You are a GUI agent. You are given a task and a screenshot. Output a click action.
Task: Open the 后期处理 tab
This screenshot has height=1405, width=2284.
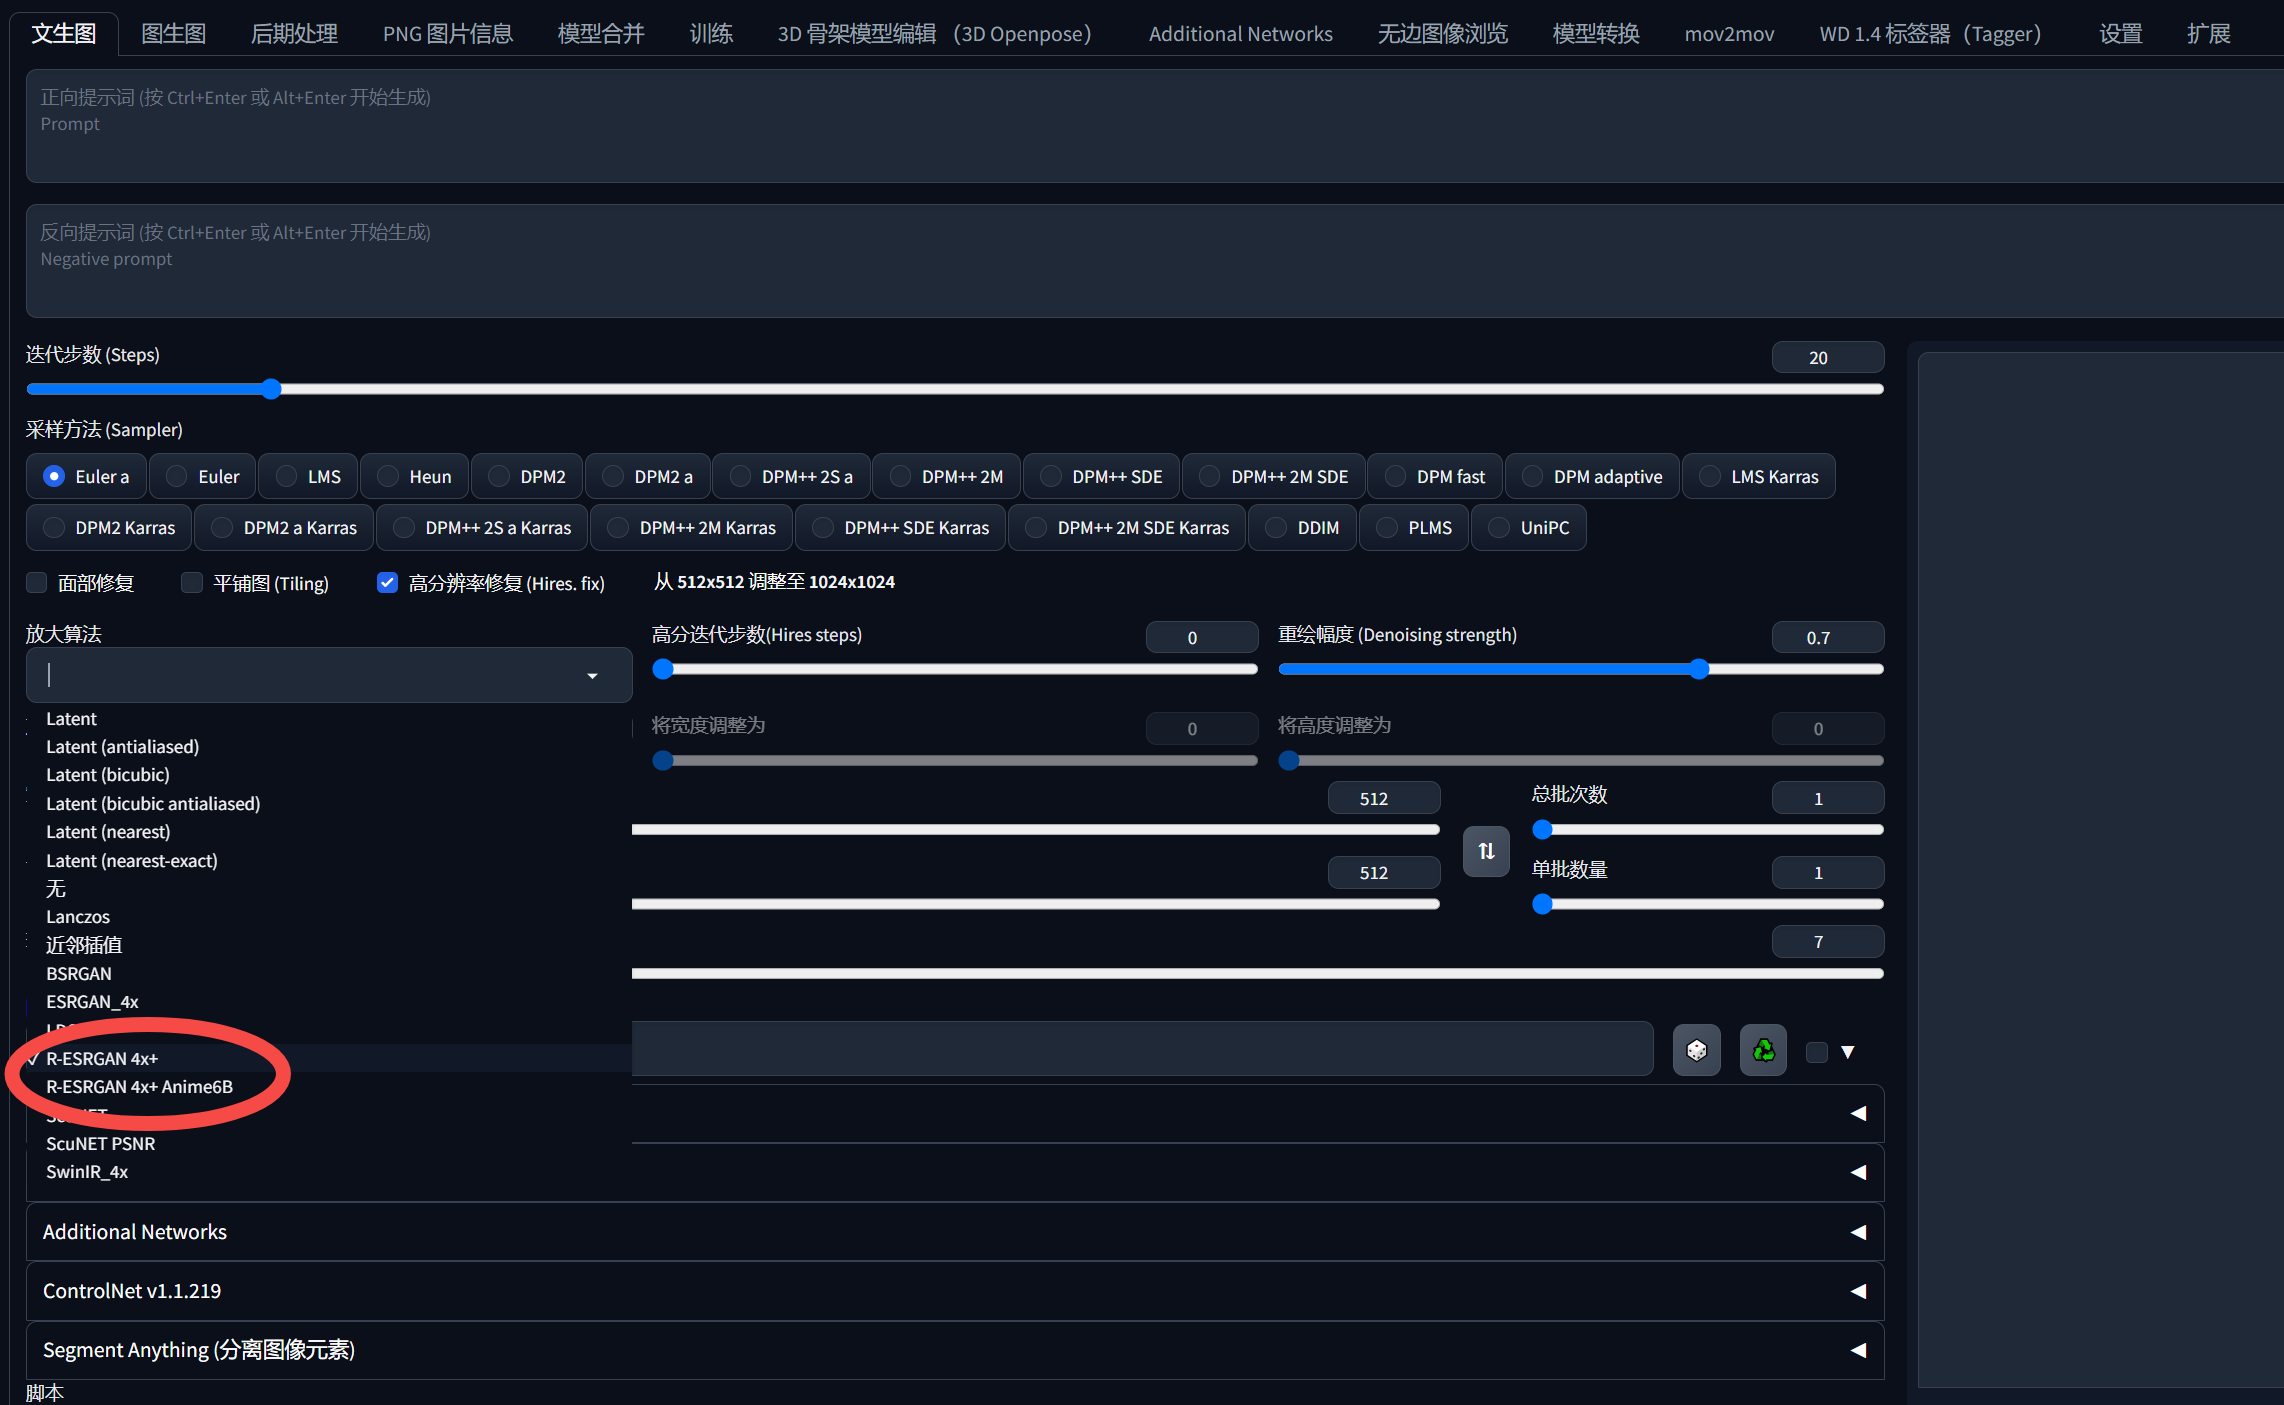pos(294,34)
